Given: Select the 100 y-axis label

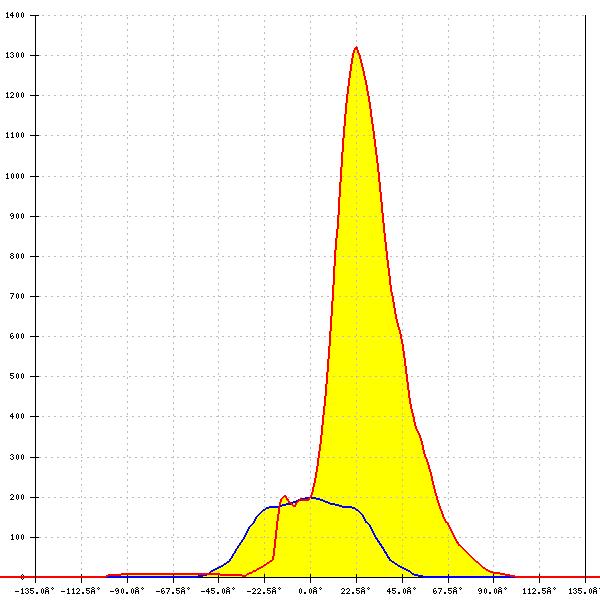Looking at the screenshot, I should click(17, 537).
